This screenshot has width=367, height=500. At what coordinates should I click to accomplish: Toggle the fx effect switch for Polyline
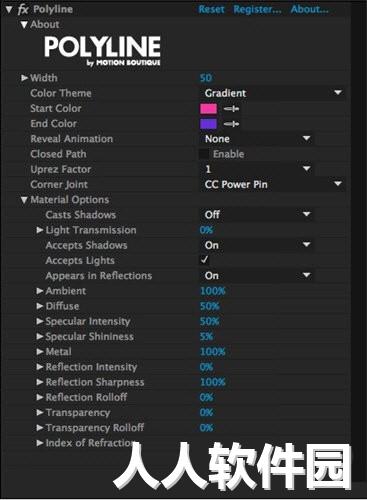click(23, 9)
